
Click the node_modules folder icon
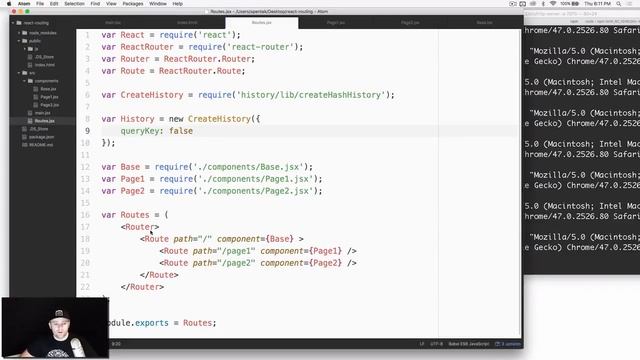(24, 33)
